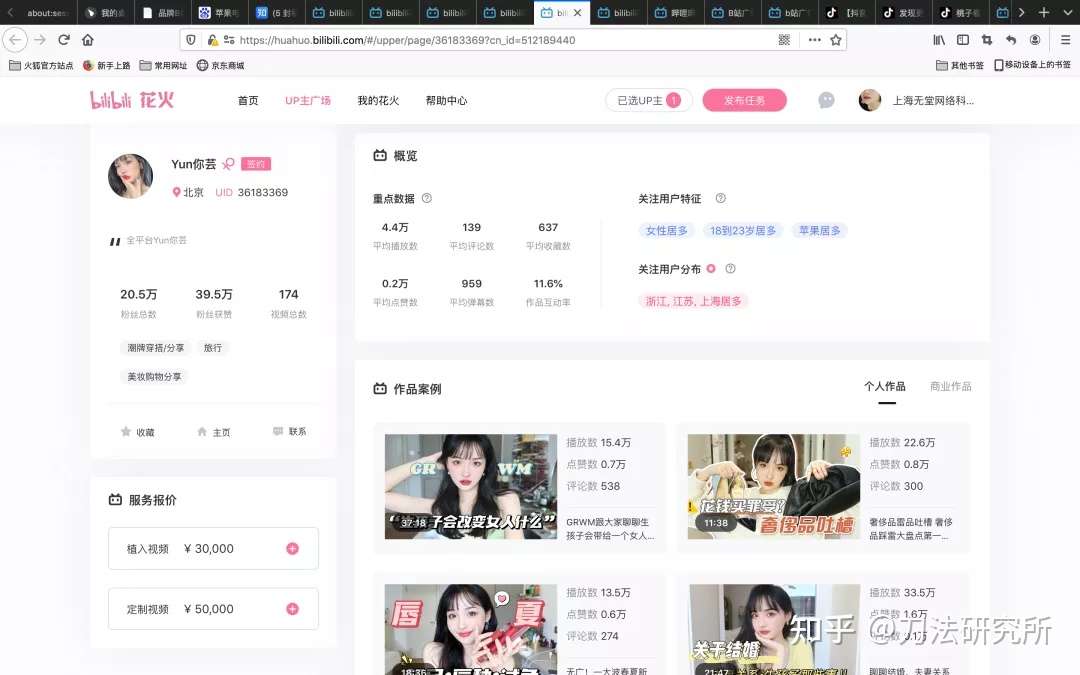Click help icon next to 重点数据
Screen dimensions: 1080x675
click(426, 198)
